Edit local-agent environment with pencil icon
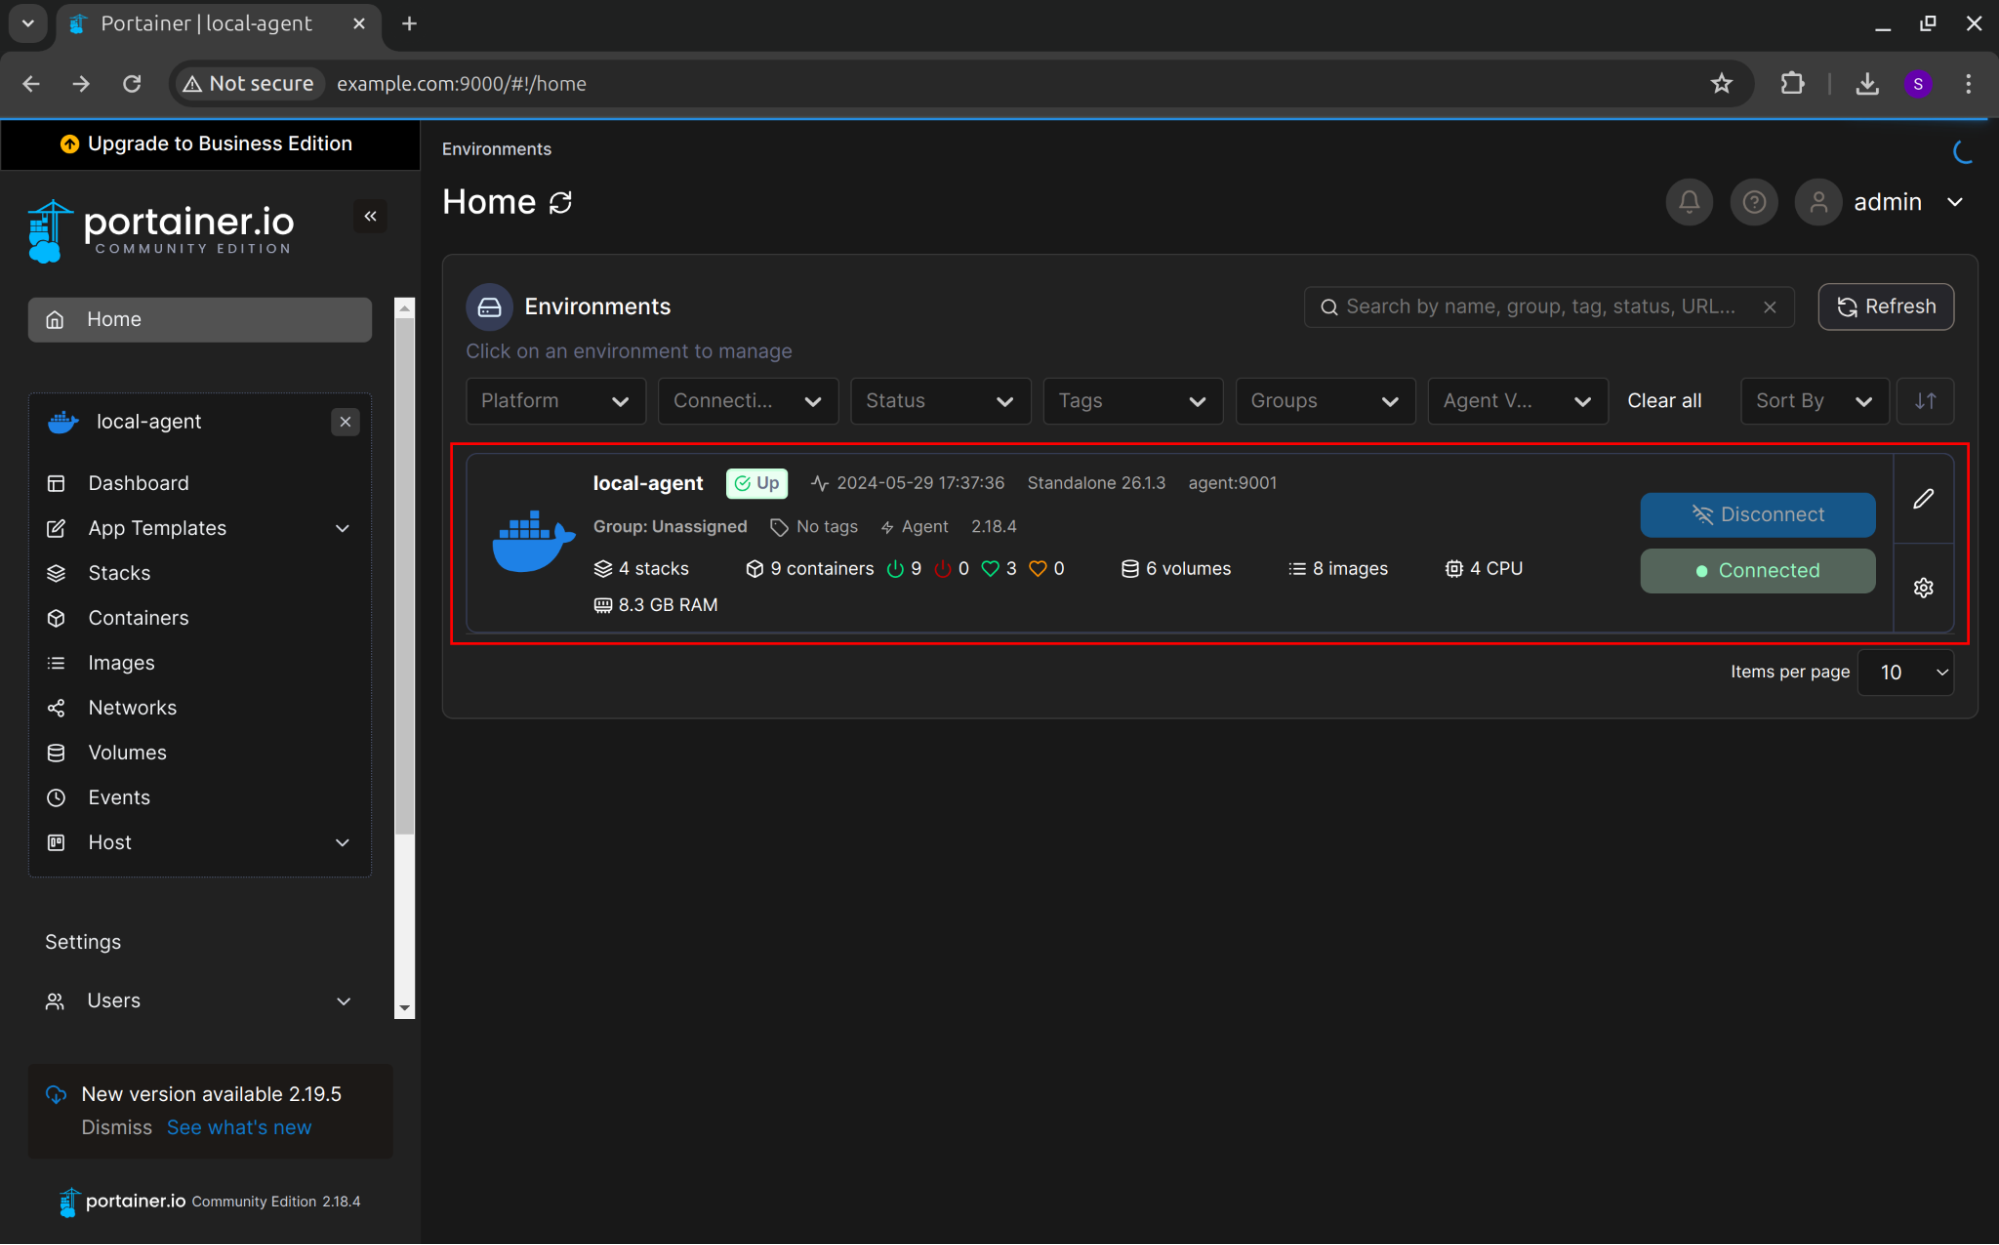1999x1245 pixels. [1923, 499]
